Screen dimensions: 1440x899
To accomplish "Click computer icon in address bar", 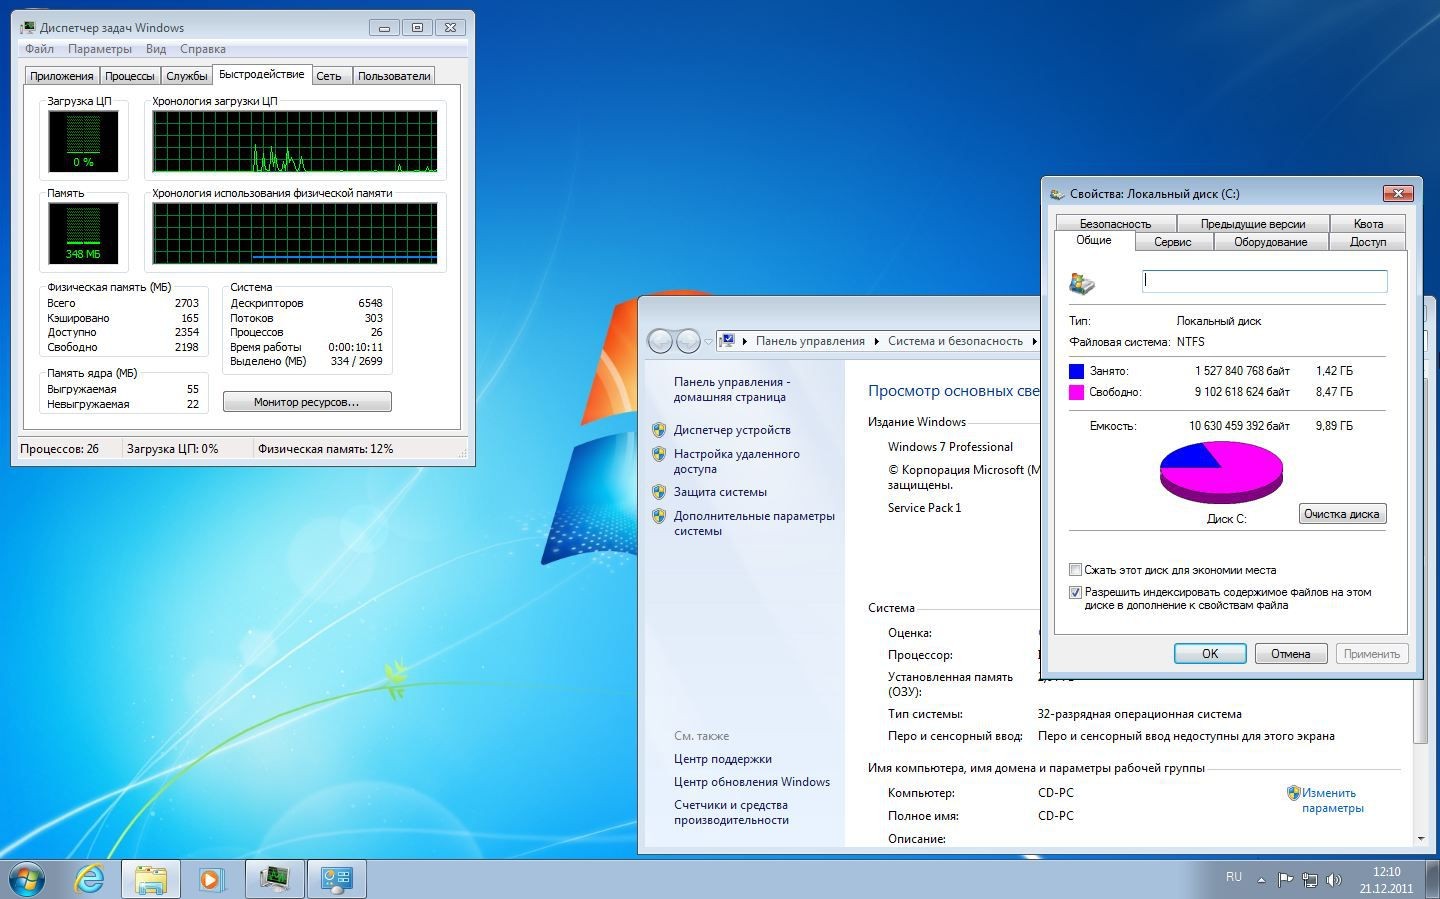I will pyautogui.click(x=728, y=341).
